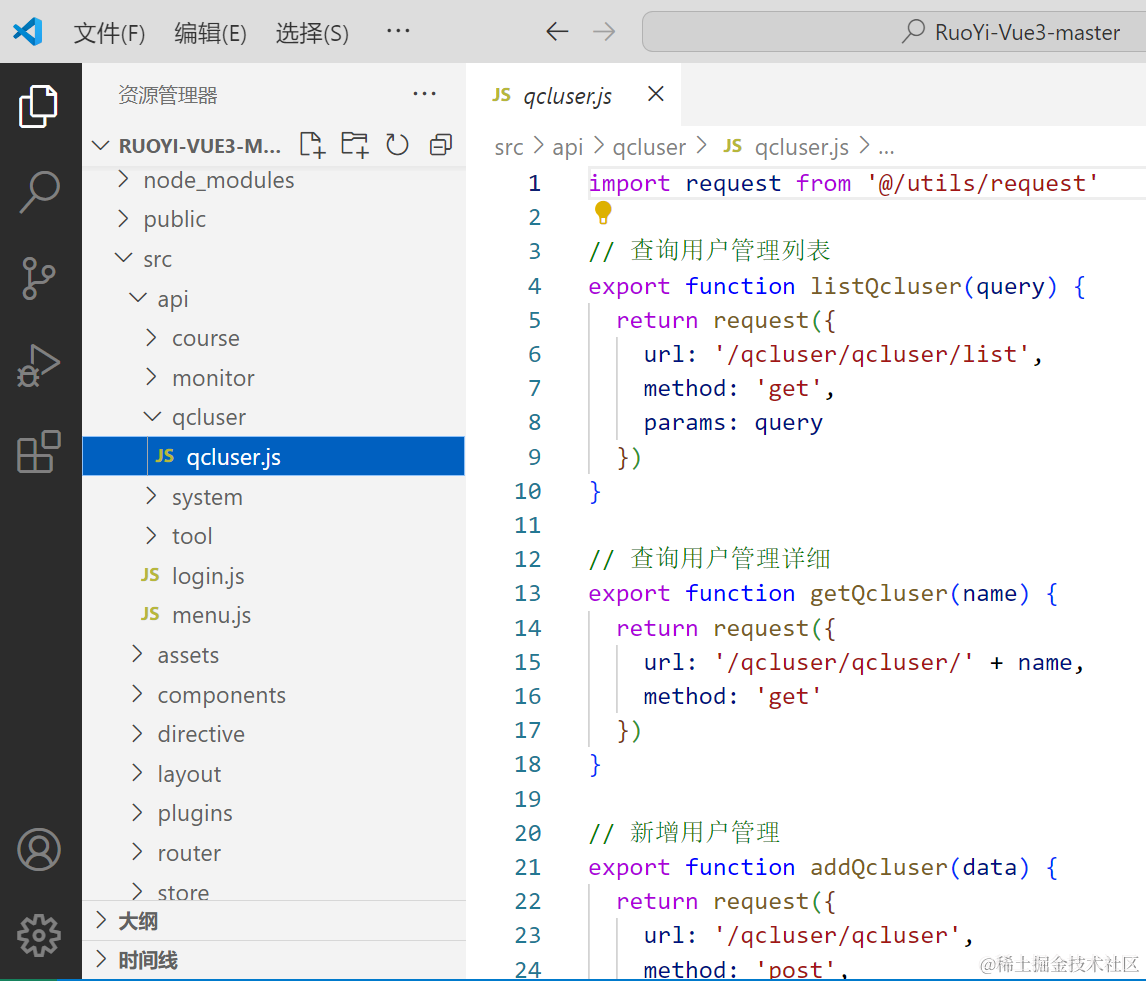Click line number 4 in gutter
The width and height of the screenshot is (1146, 981).
(x=534, y=286)
